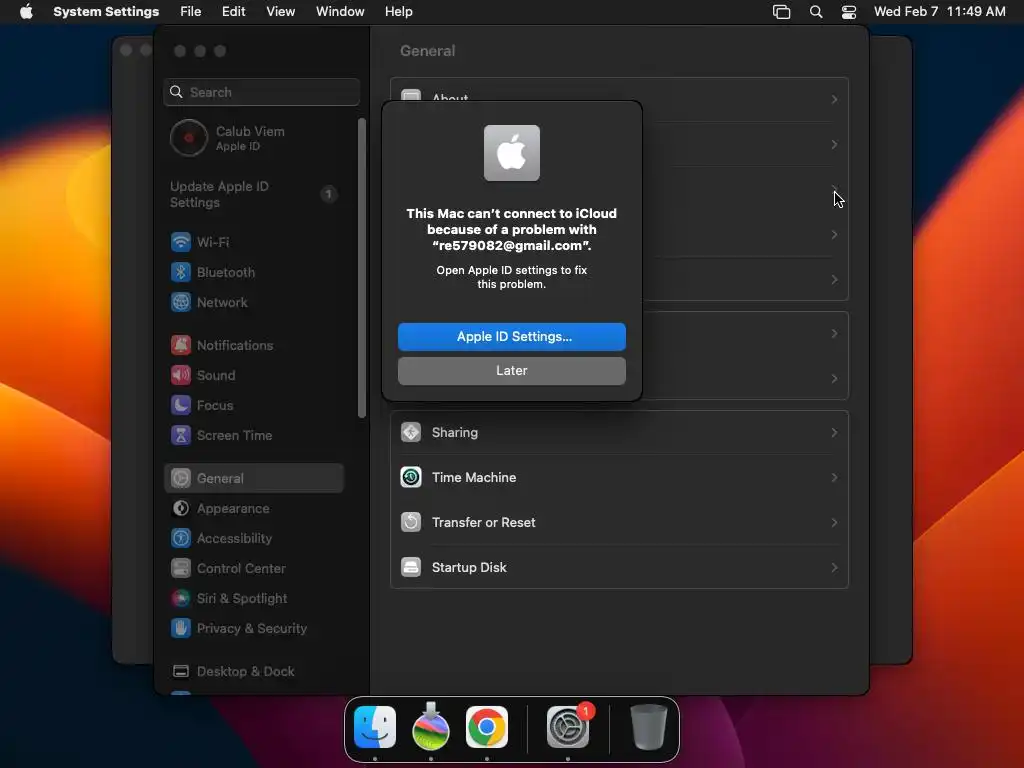Expand the Sharing row chevron
This screenshot has height=768, width=1024.
(834, 432)
